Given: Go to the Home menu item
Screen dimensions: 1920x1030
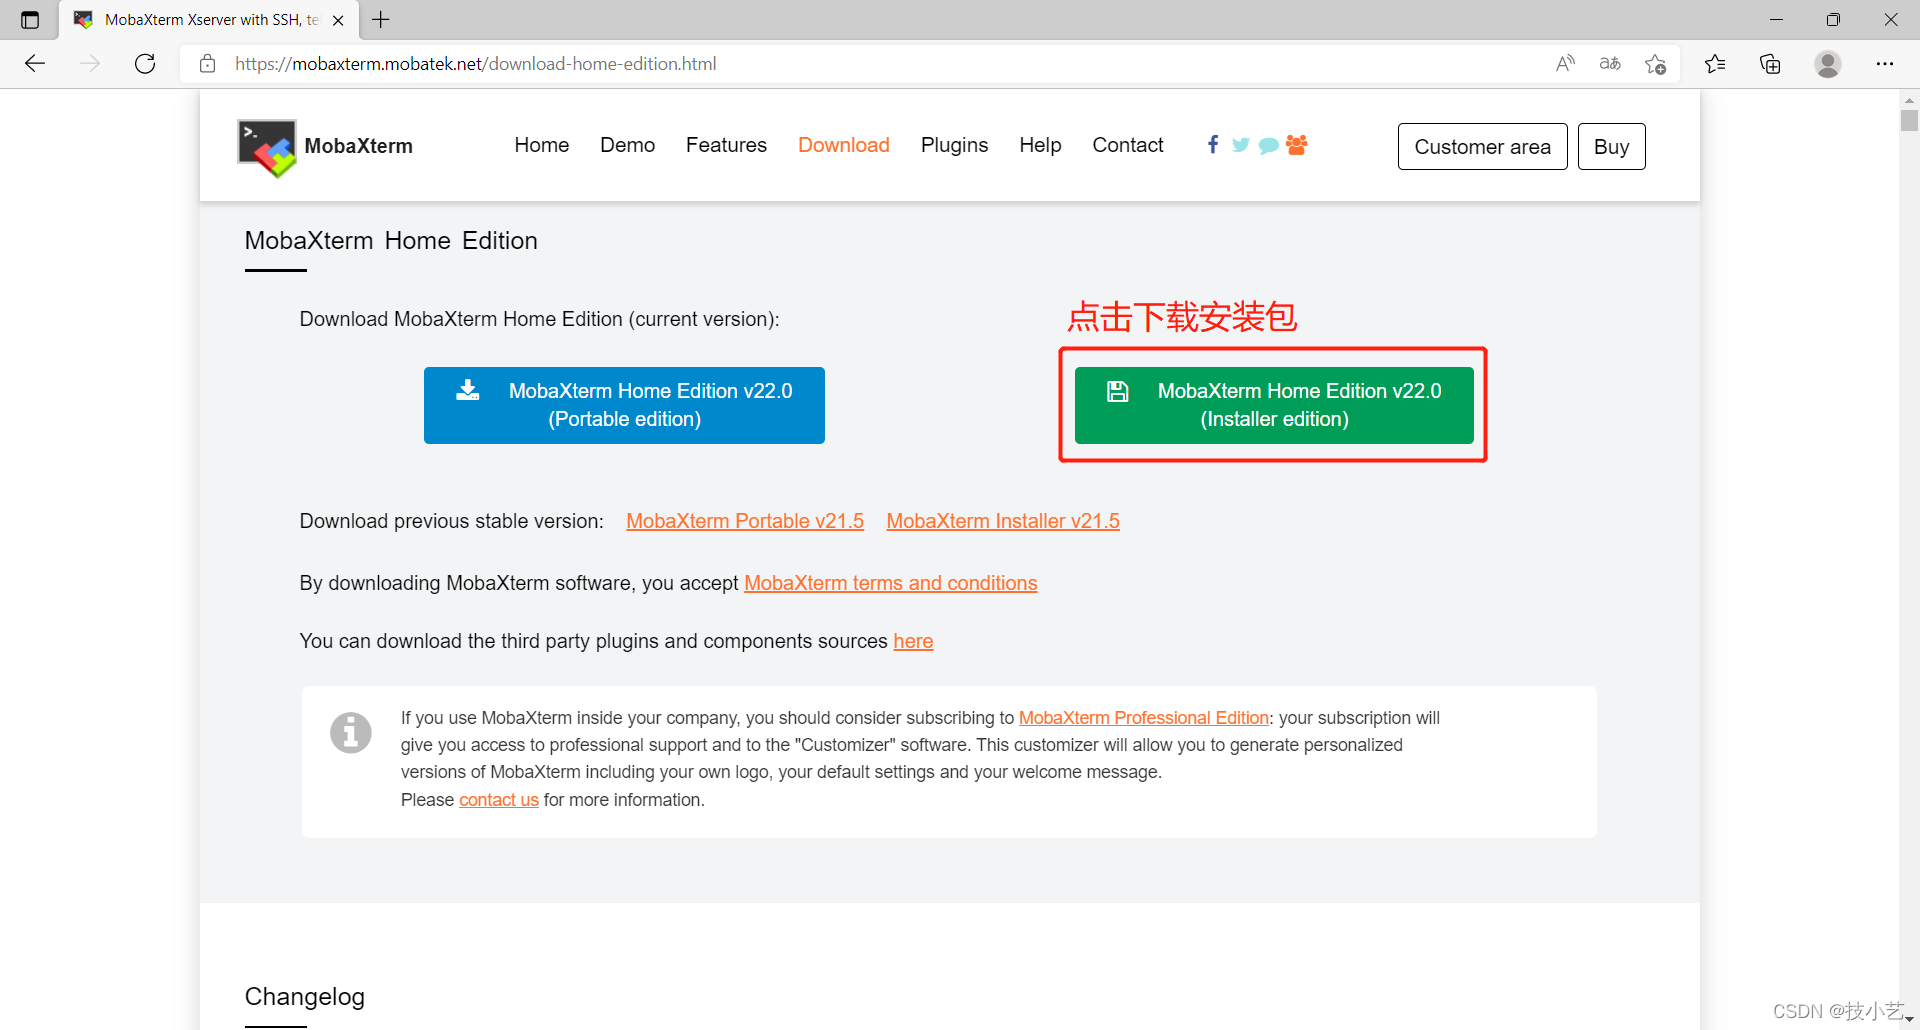Looking at the screenshot, I should tap(542, 145).
